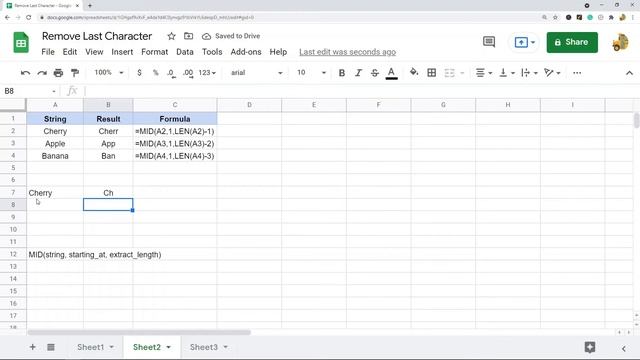Click into the formula bar

click(x=359, y=91)
